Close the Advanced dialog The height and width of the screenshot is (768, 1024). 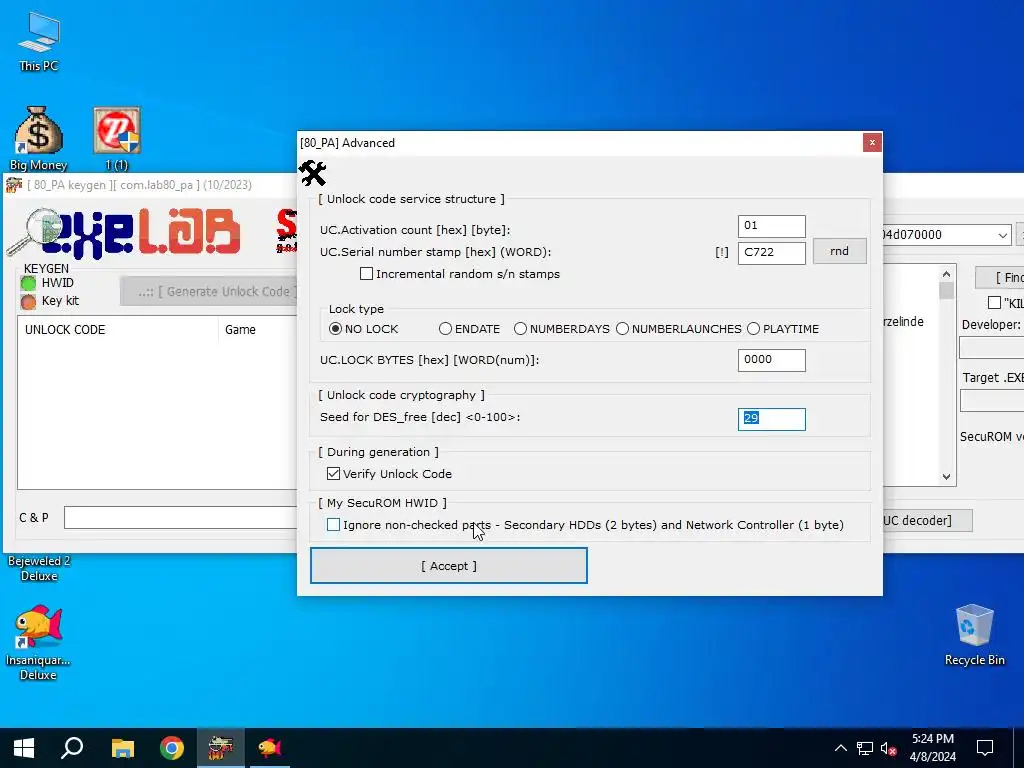(x=872, y=142)
